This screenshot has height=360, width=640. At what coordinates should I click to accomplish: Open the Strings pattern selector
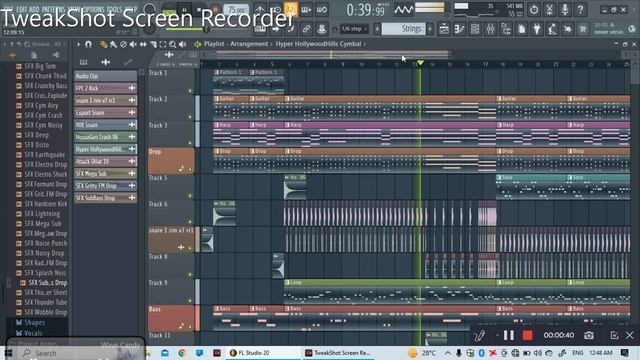point(403,29)
